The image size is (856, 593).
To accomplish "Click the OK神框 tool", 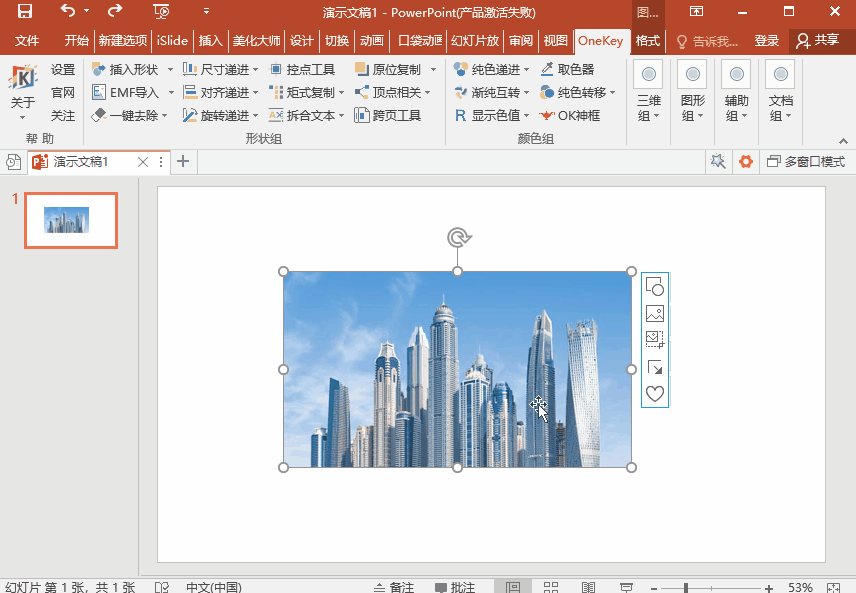I will coord(570,116).
